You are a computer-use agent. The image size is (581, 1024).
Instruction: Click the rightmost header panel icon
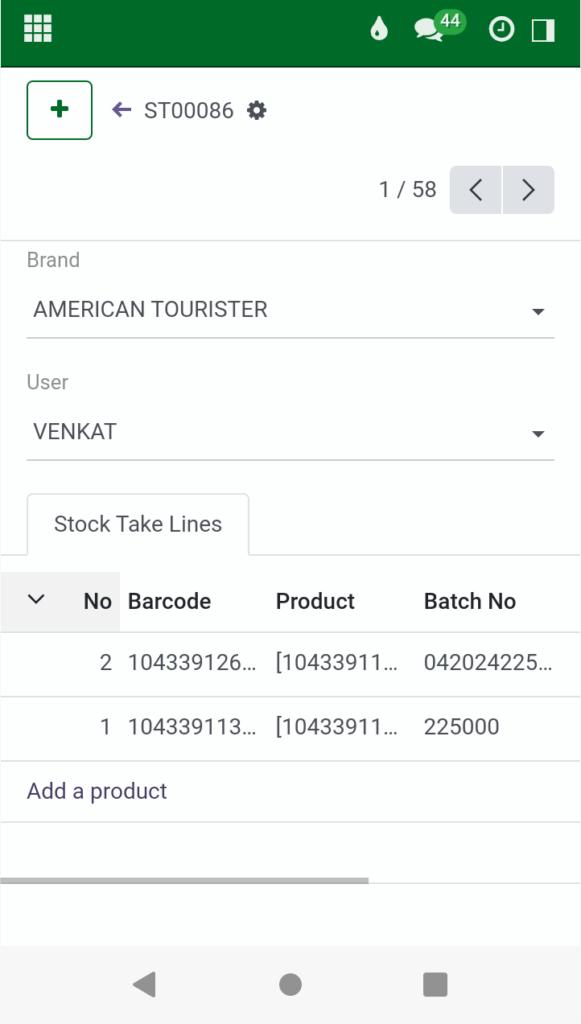pyautogui.click(x=542, y=31)
